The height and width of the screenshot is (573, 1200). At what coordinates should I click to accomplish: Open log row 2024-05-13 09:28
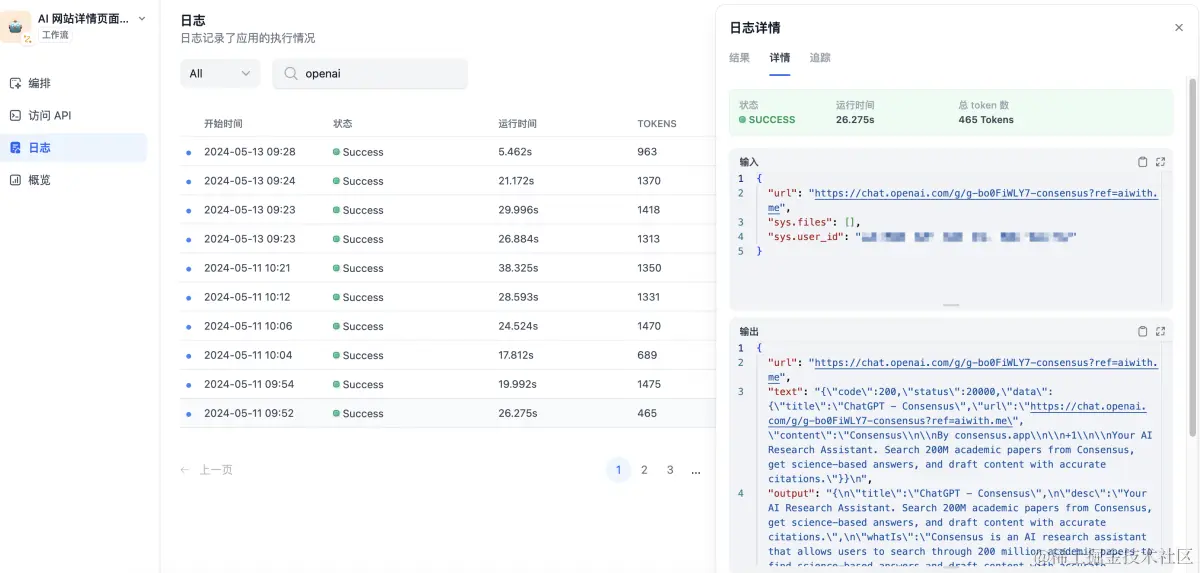tap(447, 152)
